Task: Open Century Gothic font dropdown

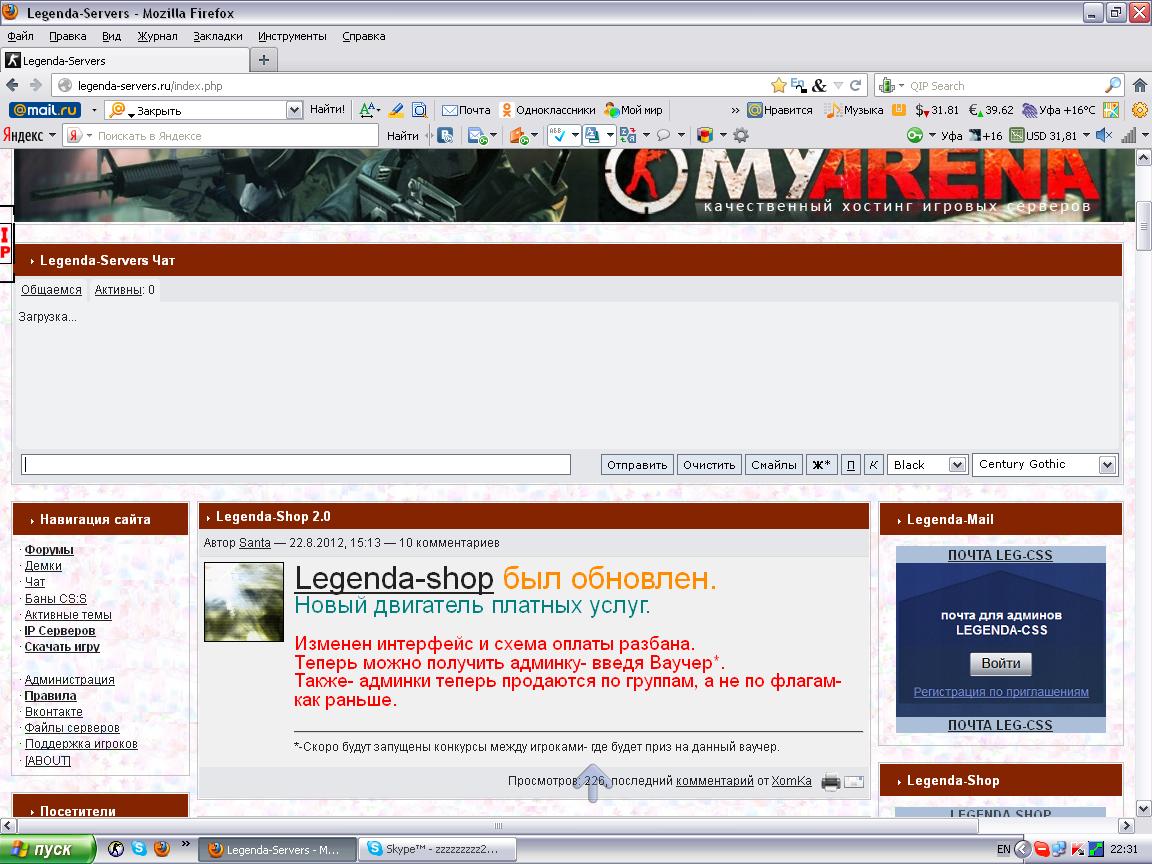Action: [x=1045, y=464]
